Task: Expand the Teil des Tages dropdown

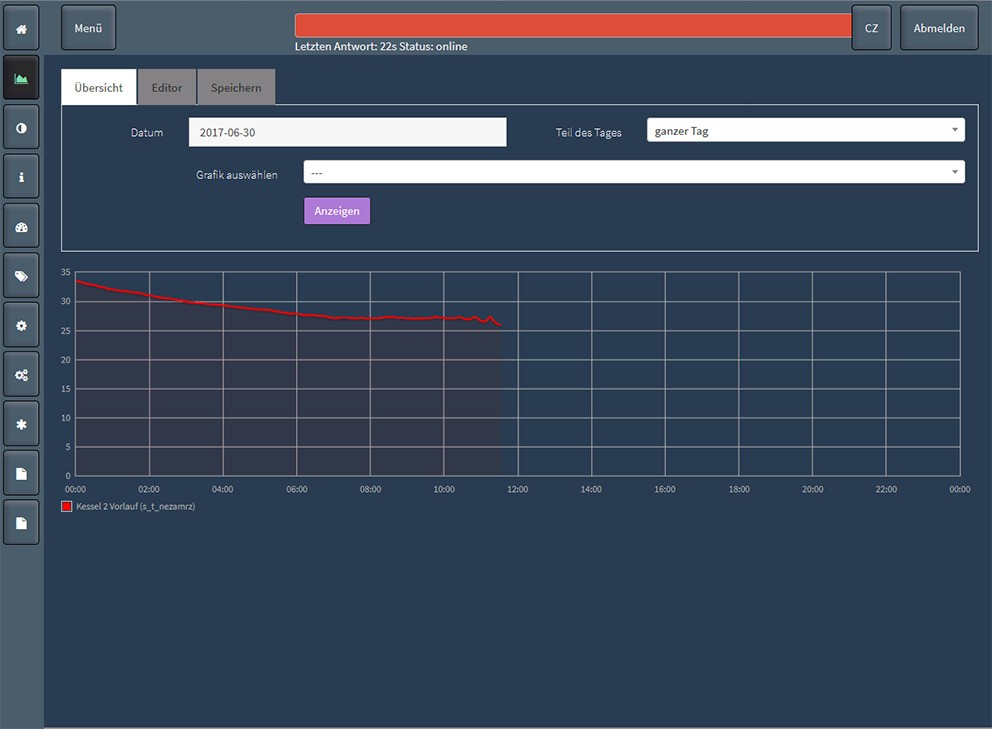Action: 805,131
